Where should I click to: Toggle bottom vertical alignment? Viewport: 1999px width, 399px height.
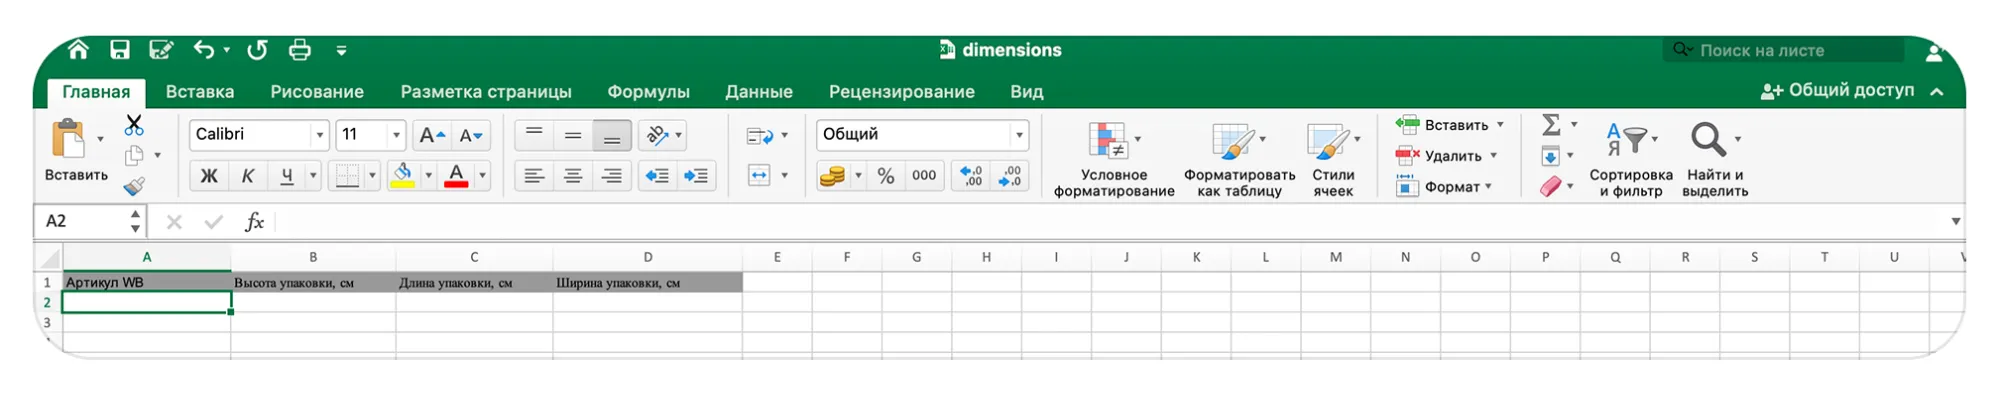pyautogui.click(x=612, y=135)
